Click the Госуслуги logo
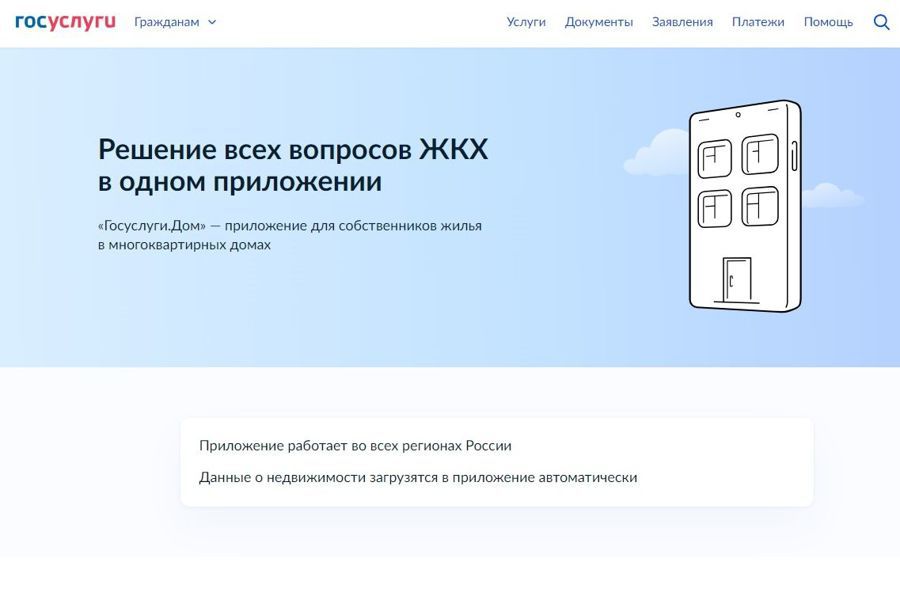 (x=65, y=22)
